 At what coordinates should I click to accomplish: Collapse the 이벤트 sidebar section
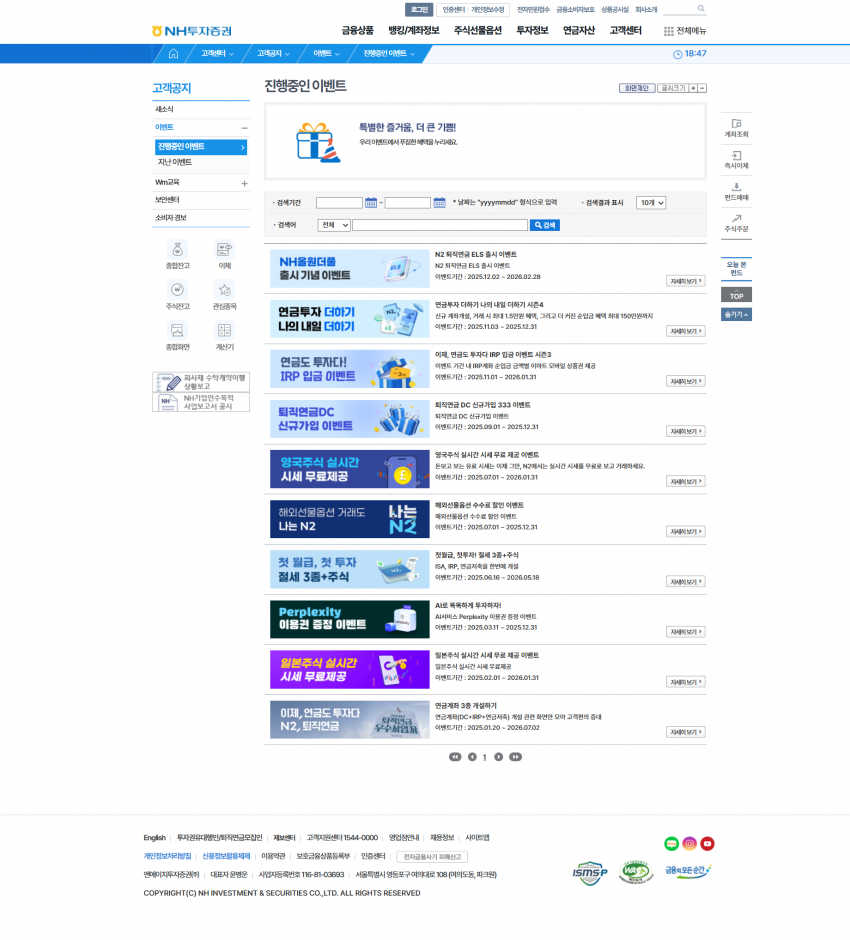pos(244,128)
